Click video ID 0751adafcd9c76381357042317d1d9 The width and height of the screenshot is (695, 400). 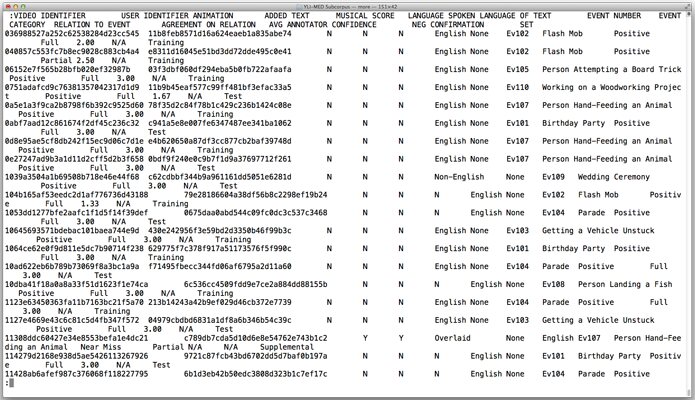click(72, 87)
